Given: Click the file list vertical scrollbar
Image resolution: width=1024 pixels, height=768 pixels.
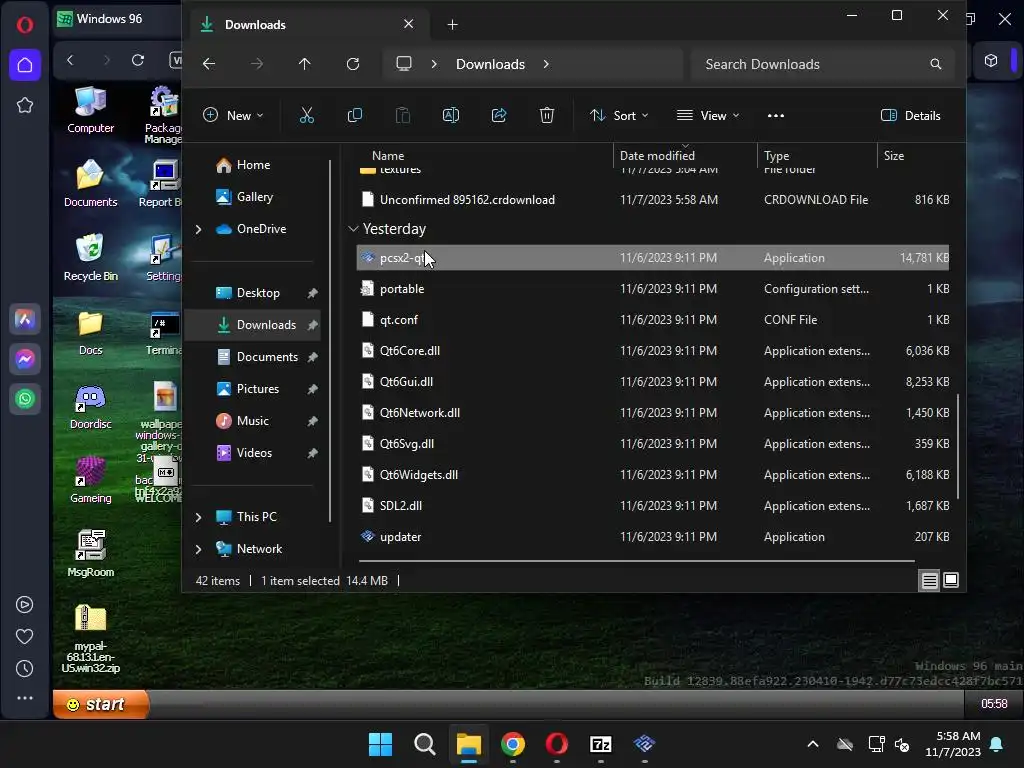Looking at the screenshot, I should click(957, 445).
